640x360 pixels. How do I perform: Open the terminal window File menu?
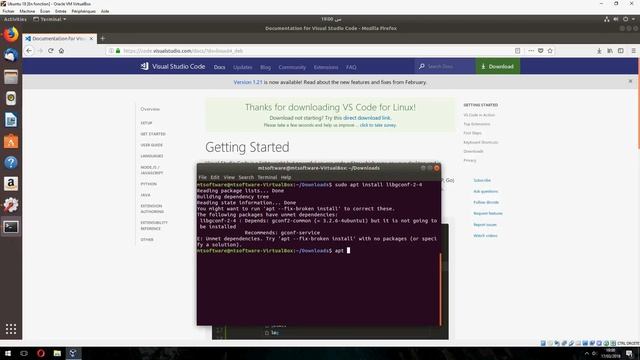(202, 177)
